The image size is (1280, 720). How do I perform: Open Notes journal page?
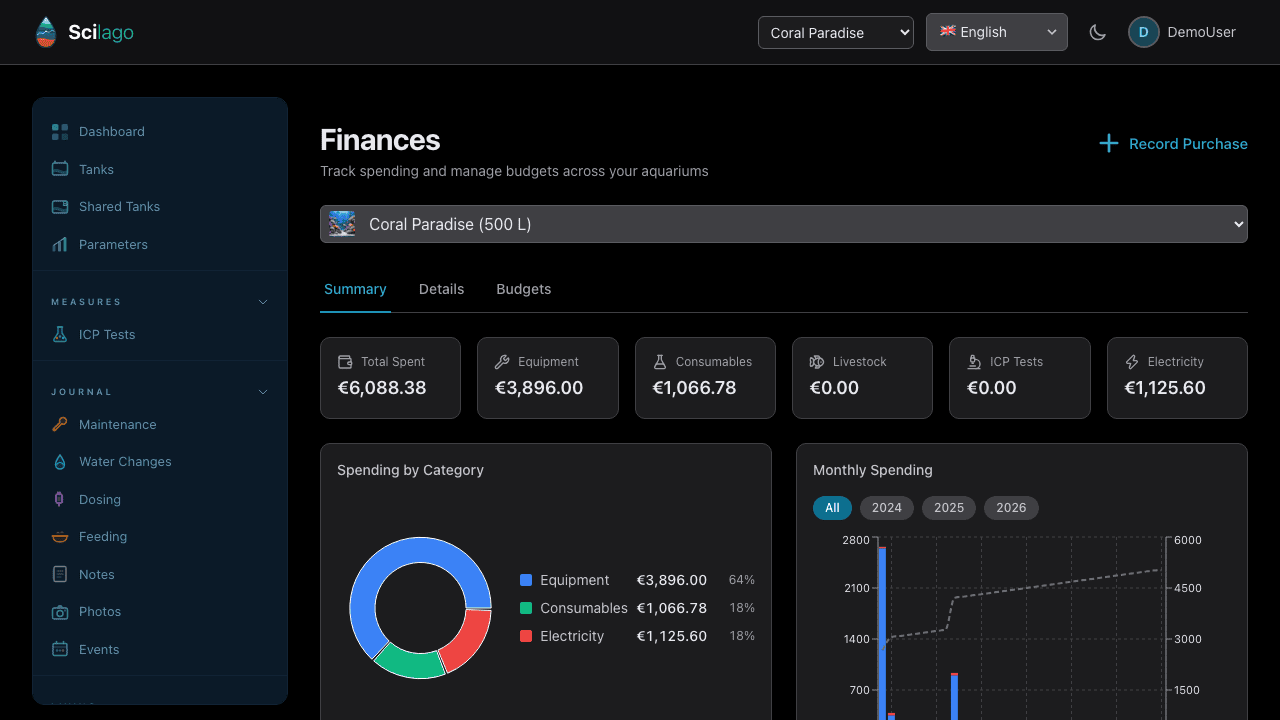[97, 574]
